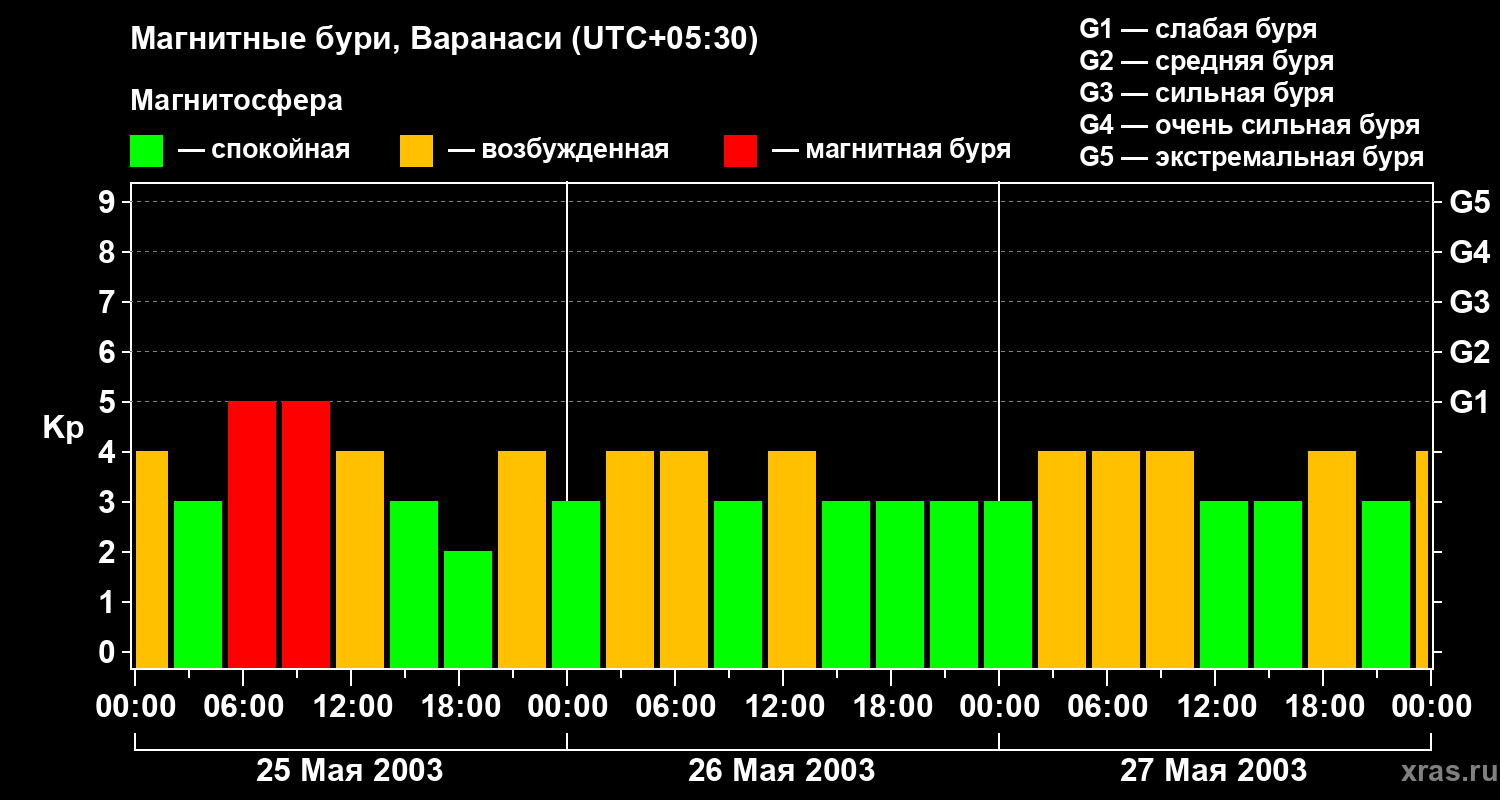Click the y-axis value 7

pyautogui.click(x=109, y=302)
